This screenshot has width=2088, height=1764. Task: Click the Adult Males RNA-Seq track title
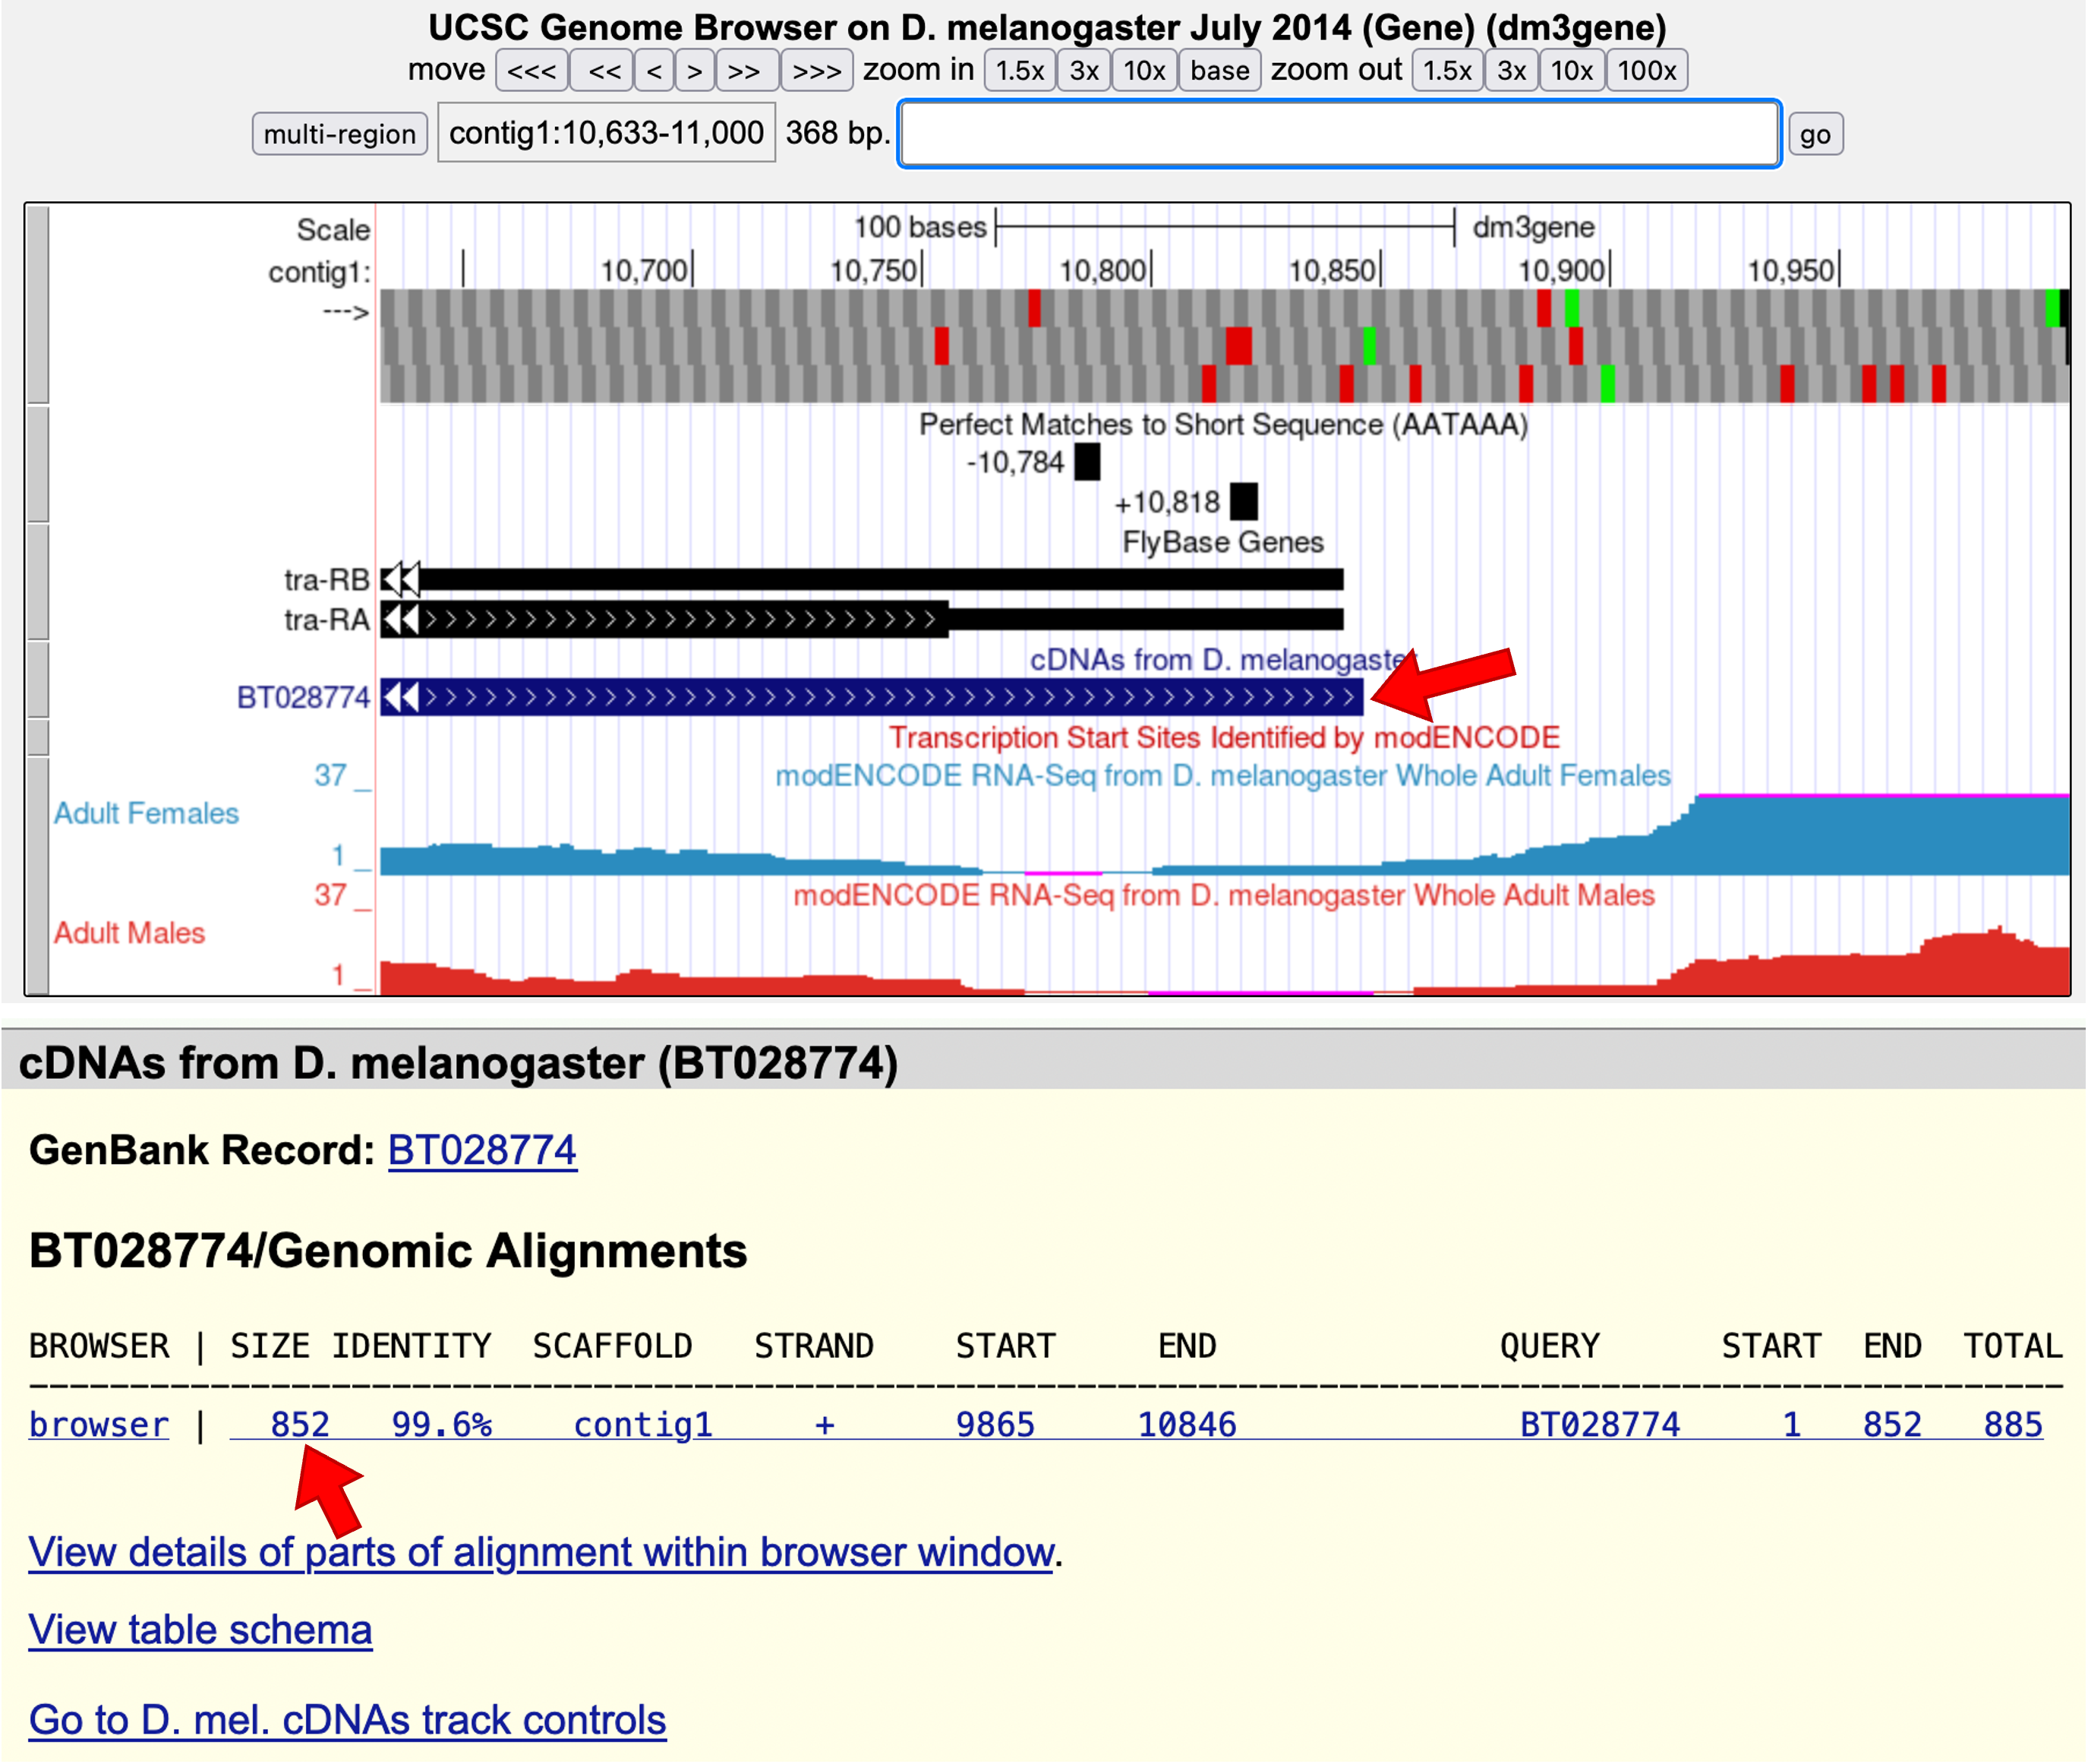(x=1224, y=895)
